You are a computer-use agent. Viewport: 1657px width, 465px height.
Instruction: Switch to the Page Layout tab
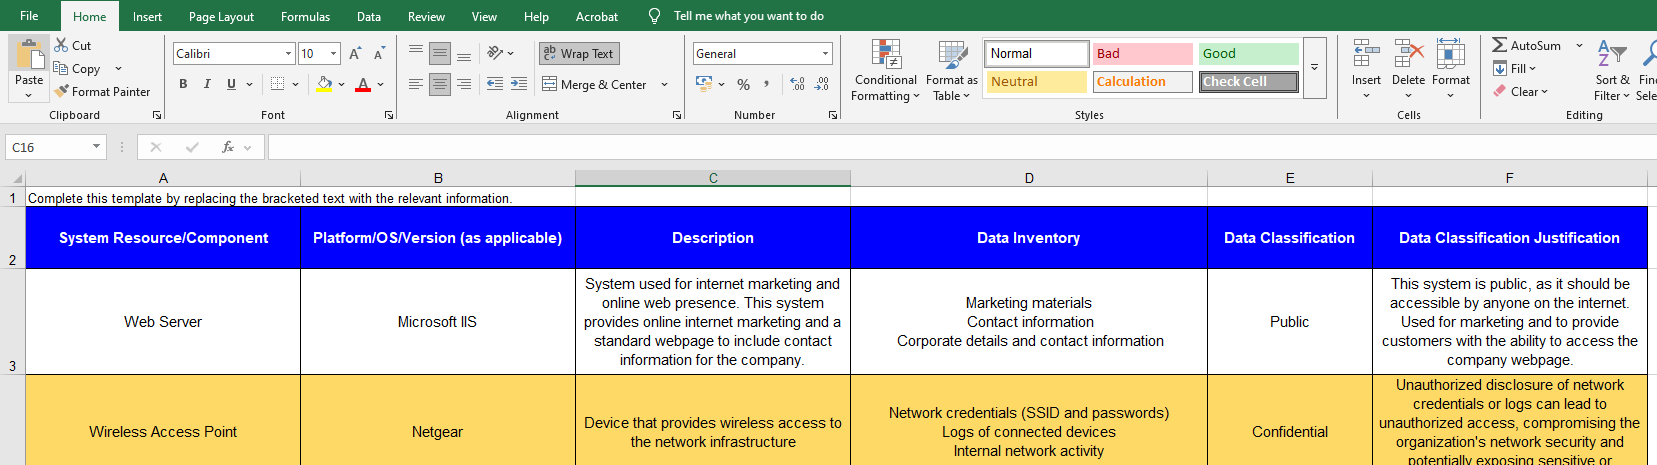coord(221,16)
